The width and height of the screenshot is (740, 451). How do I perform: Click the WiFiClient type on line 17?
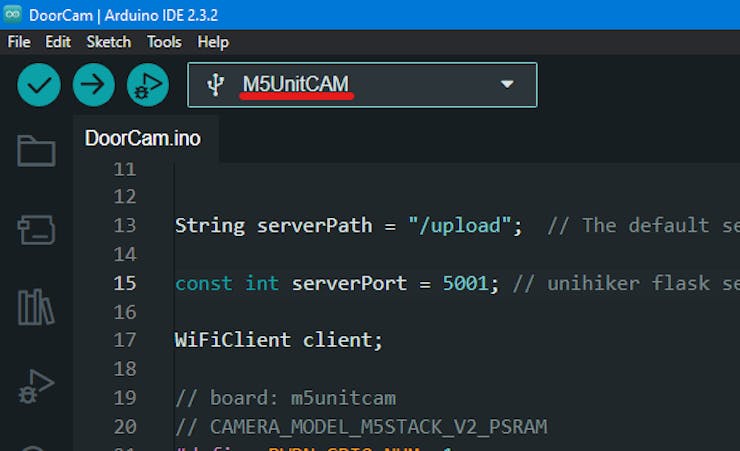tap(233, 340)
